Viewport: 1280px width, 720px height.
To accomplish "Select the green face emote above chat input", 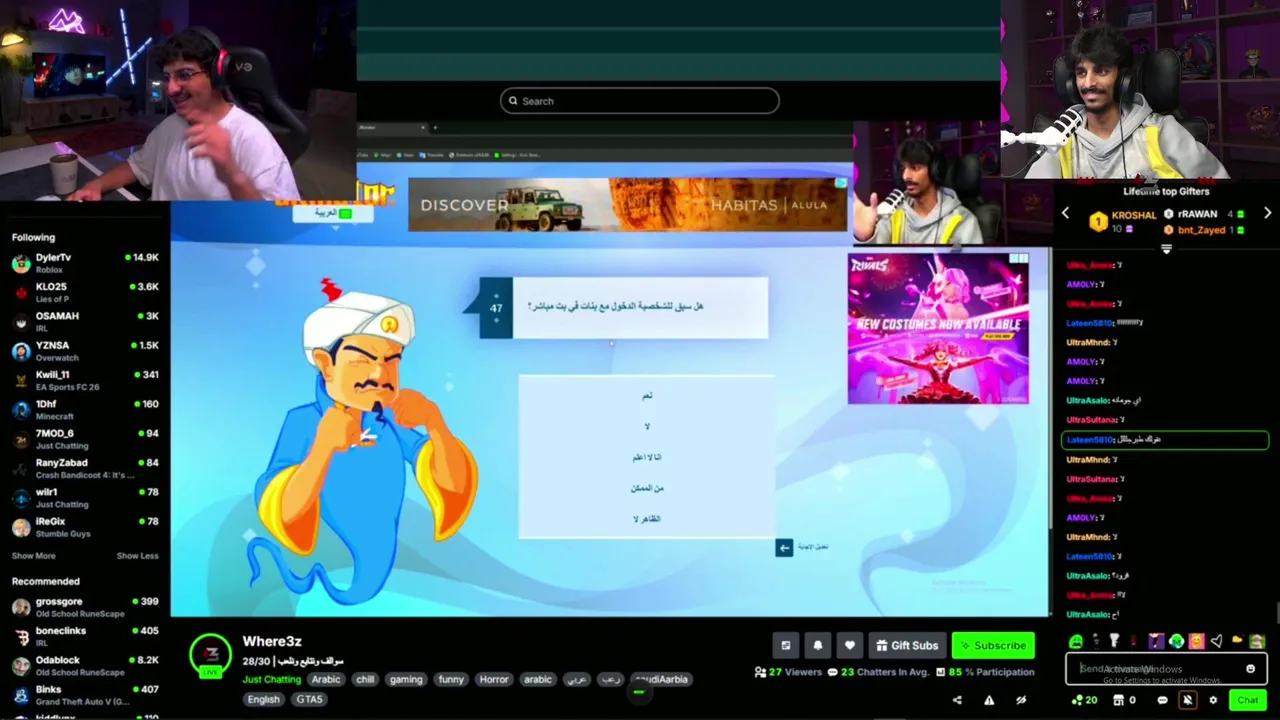I will click(x=1076, y=641).
